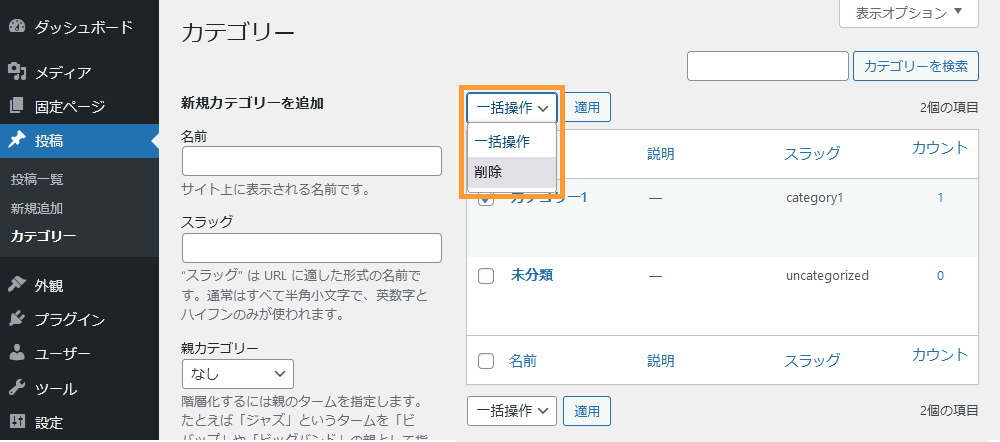Open 新規追加 submenu link
The image size is (1000, 442).
point(37,208)
